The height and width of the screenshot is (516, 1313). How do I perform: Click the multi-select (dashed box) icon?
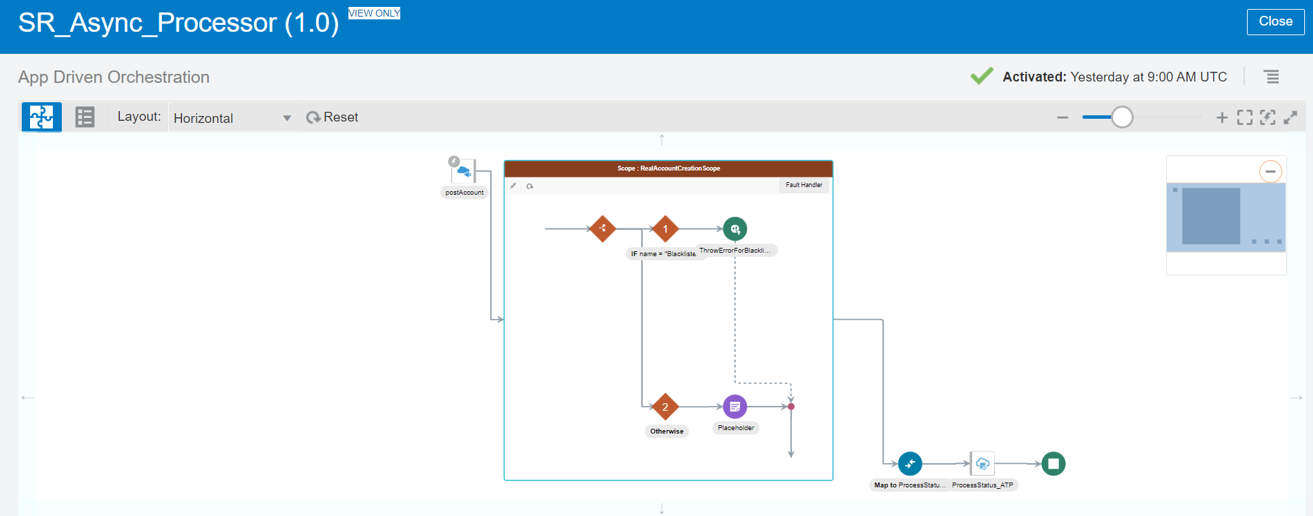point(1268,118)
